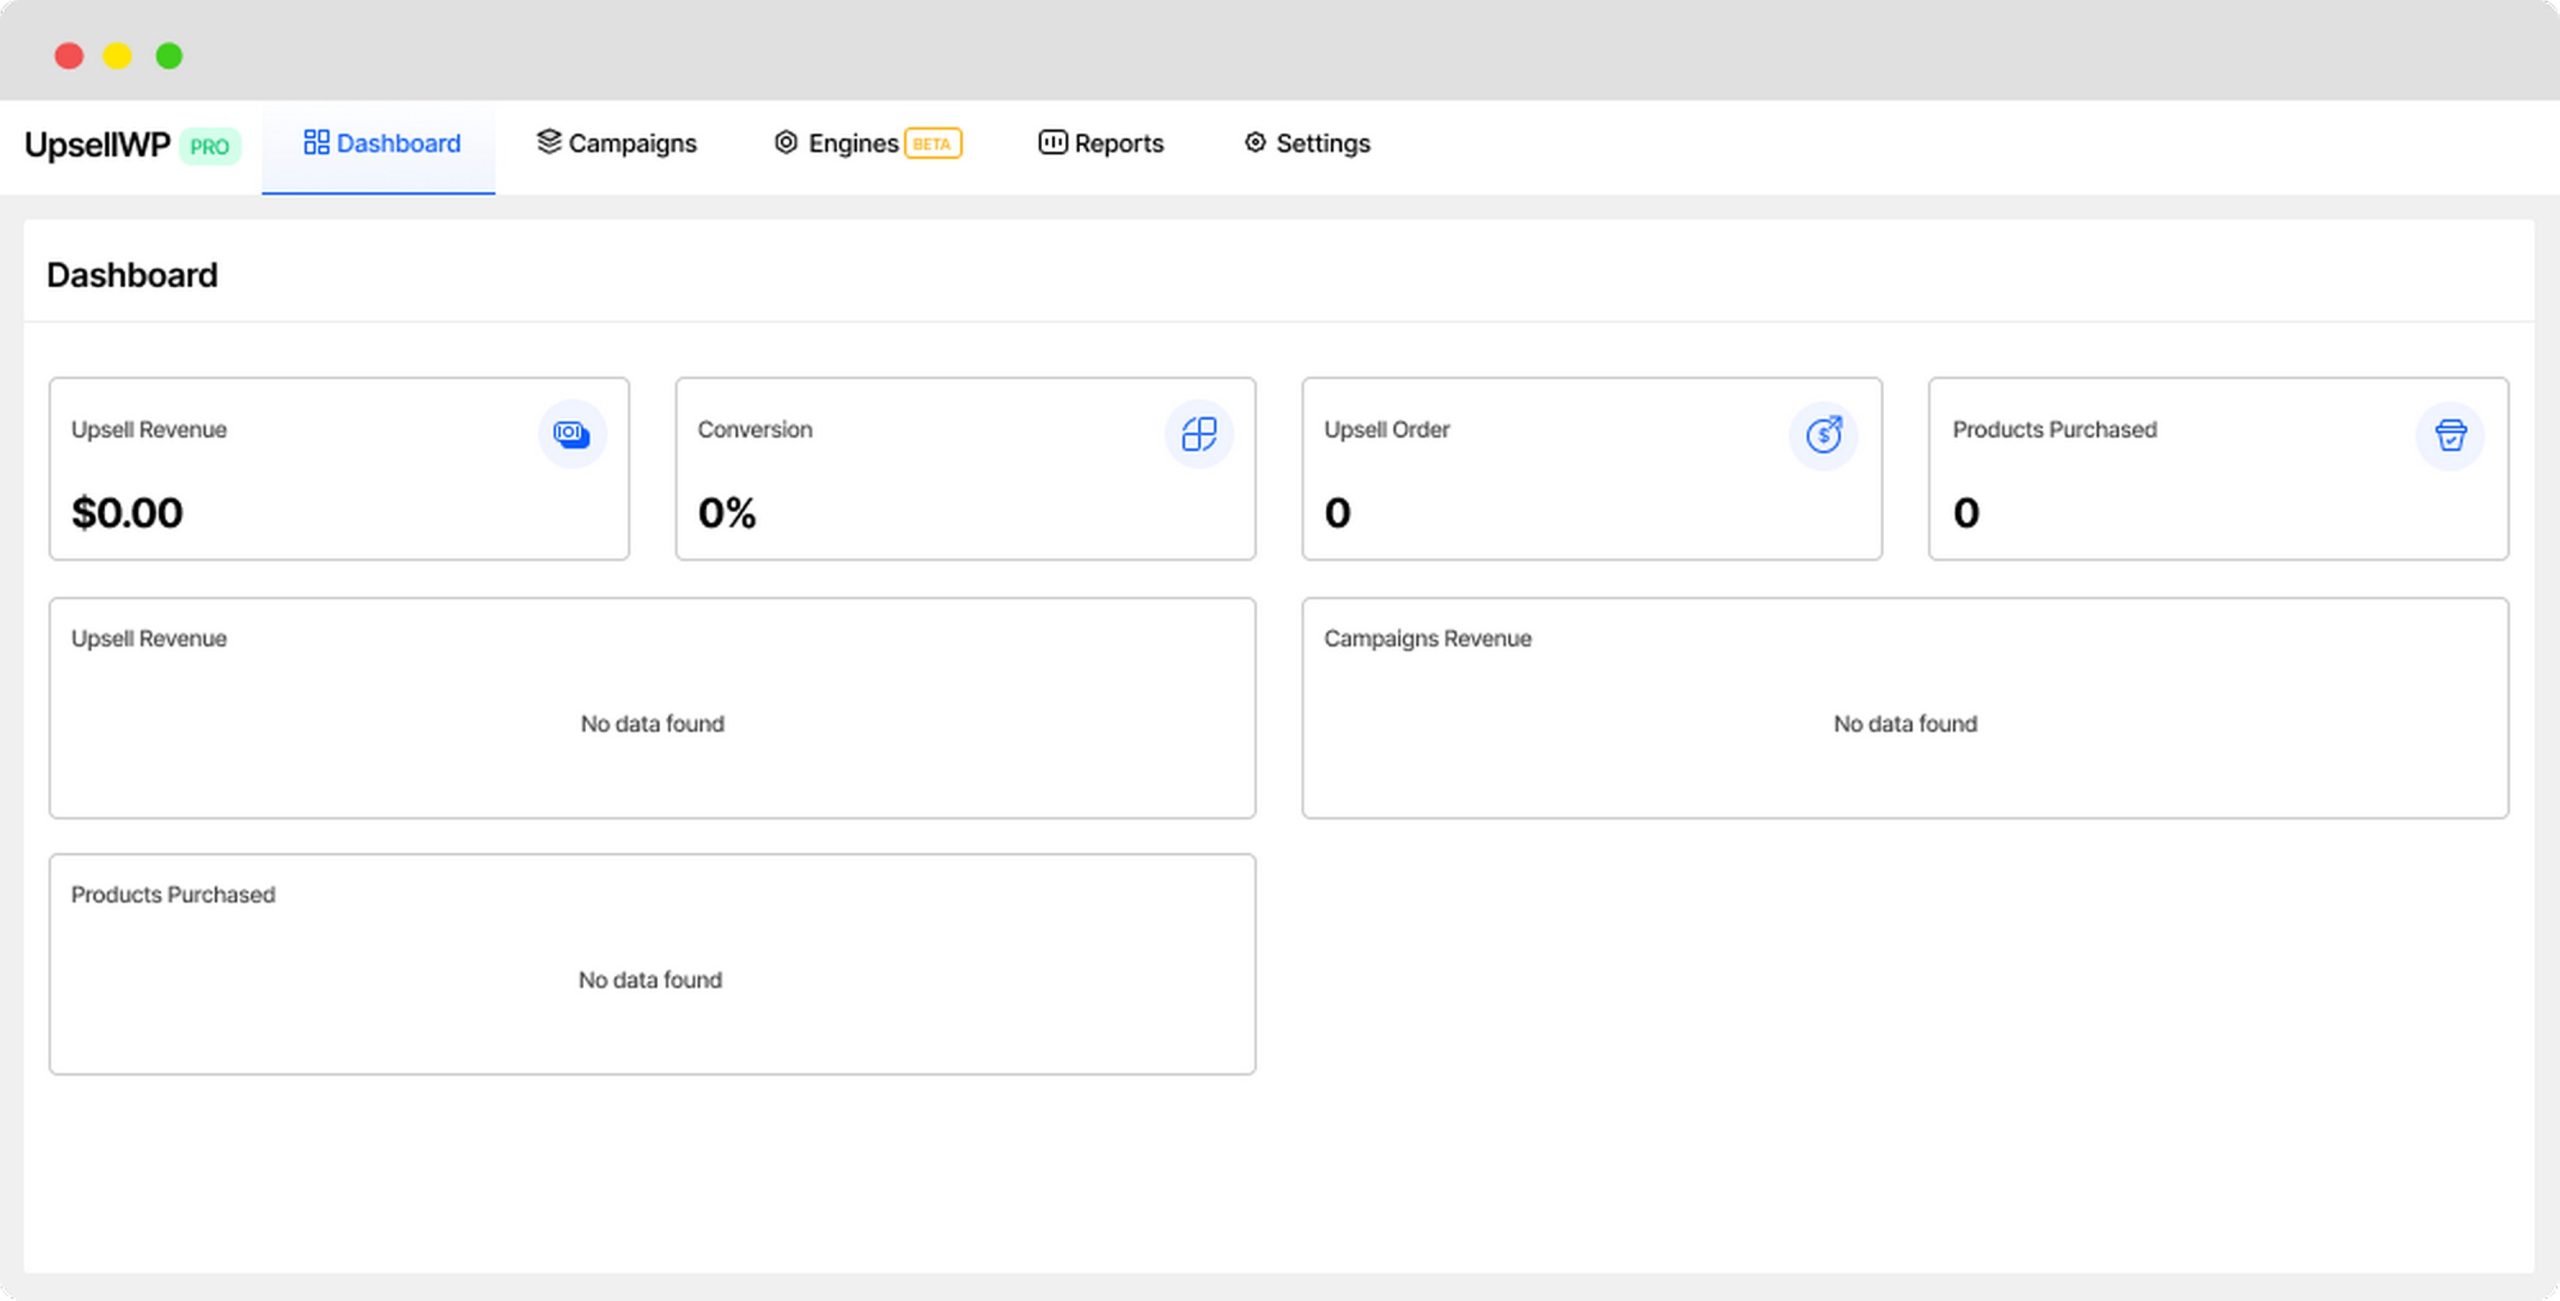Click No data found in Products Purchased panel
The width and height of the screenshot is (2560, 1301).
(x=650, y=980)
